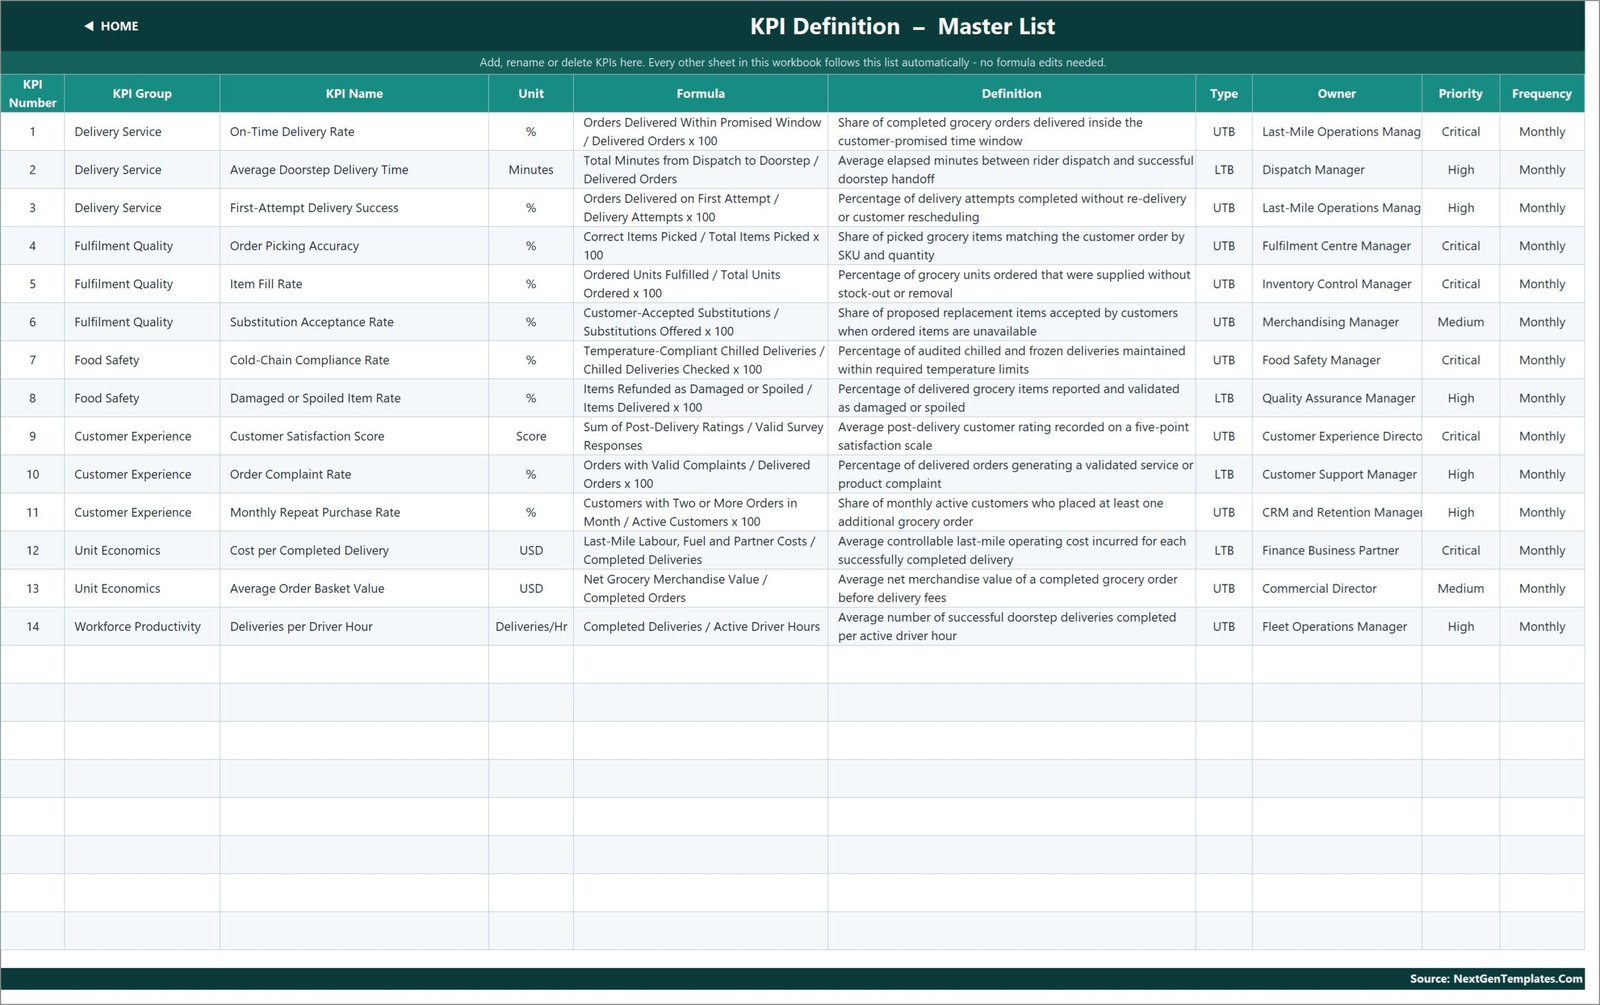Click the Average Order Basket Value cell
Viewport: 1600px width, 1005px height.
point(354,588)
